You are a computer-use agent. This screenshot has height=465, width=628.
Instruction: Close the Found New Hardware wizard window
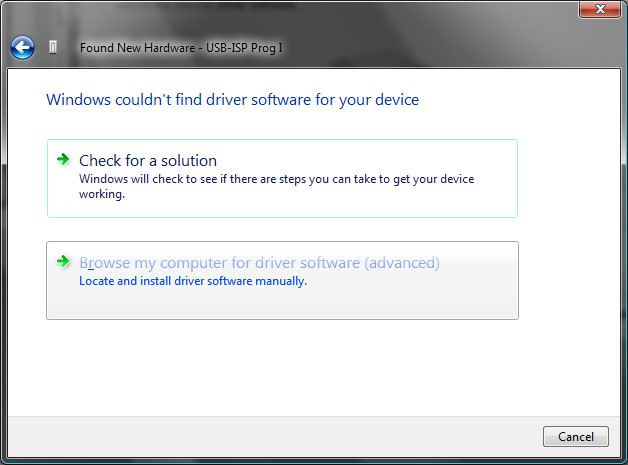pos(600,9)
